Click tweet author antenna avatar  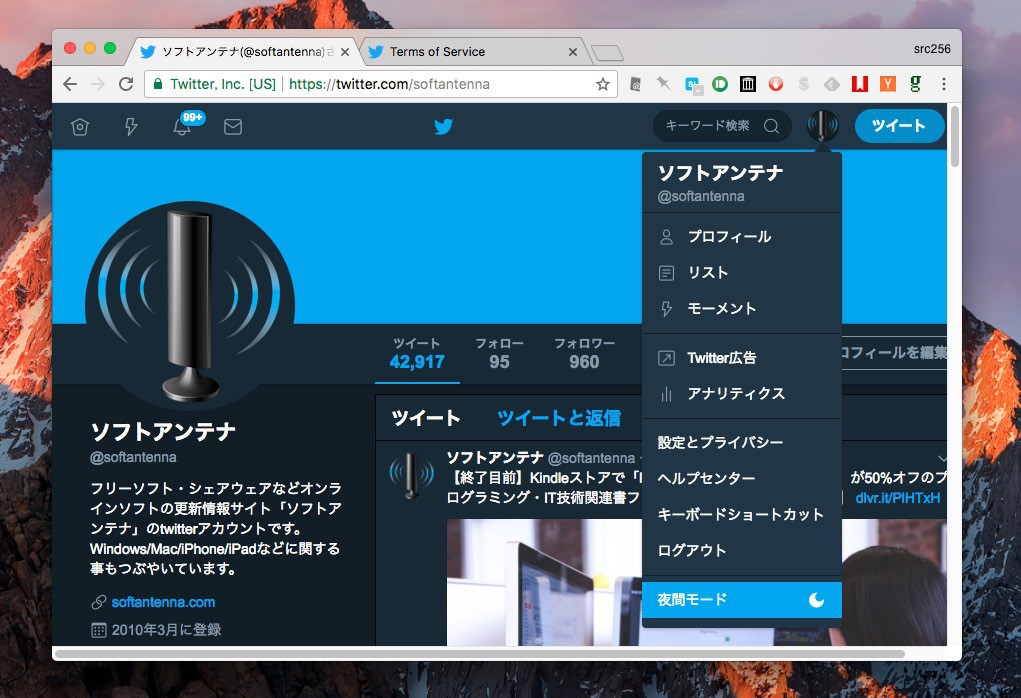(x=412, y=475)
